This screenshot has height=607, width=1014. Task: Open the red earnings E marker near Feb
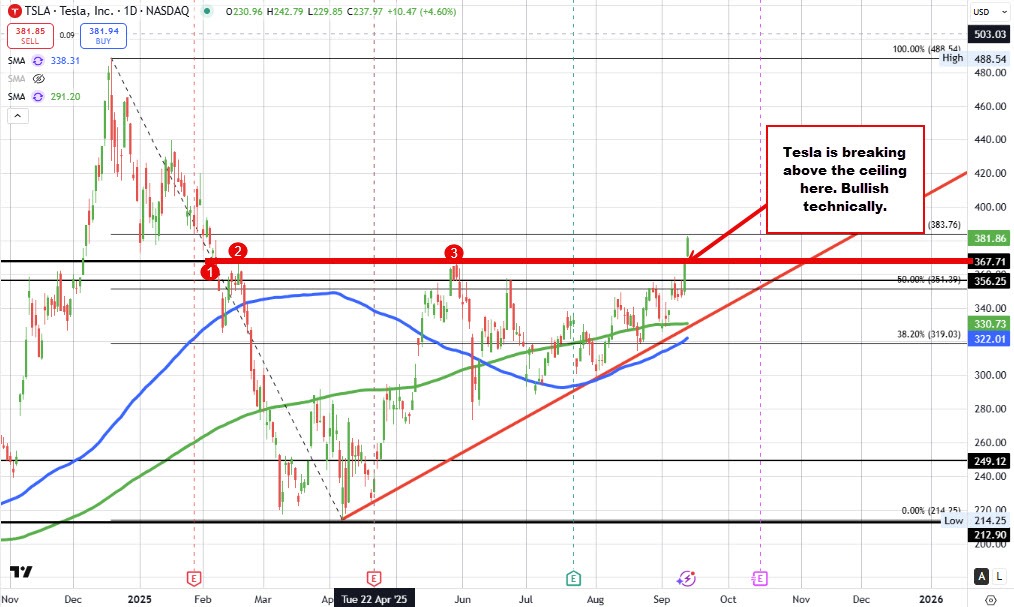tap(194, 578)
